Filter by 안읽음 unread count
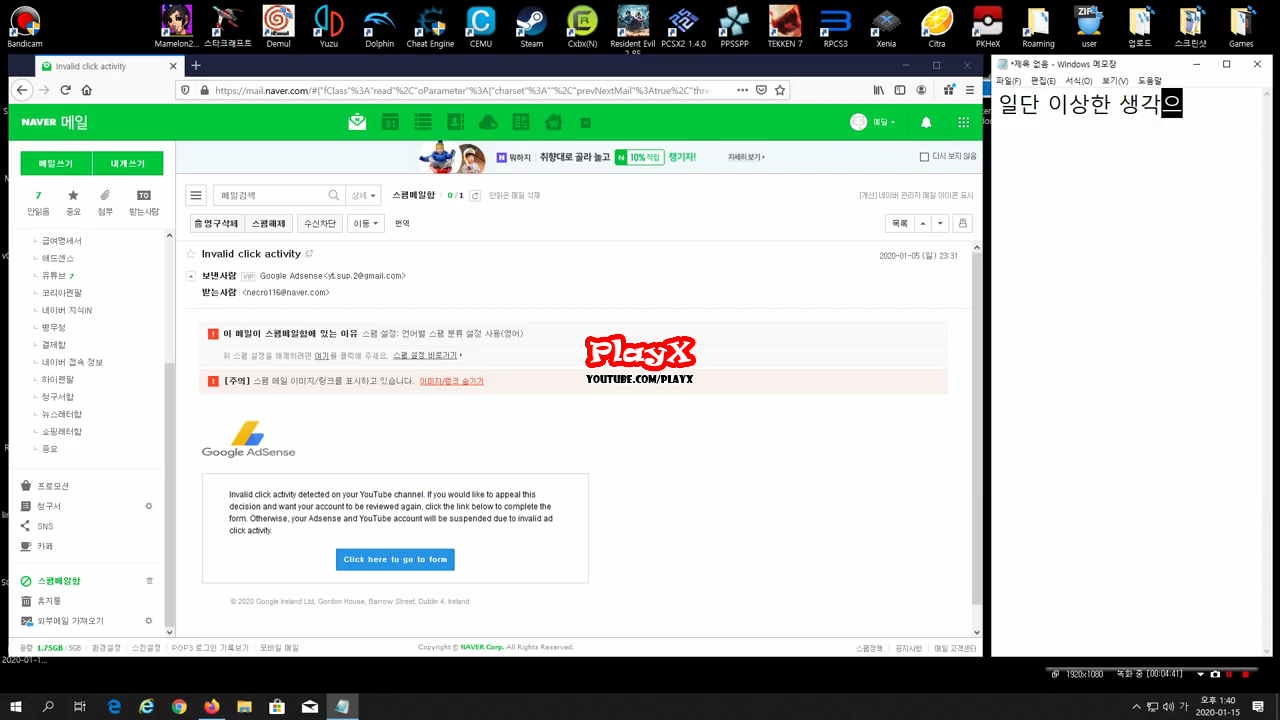The height and width of the screenshot is (720, 1280). tap(38, 202)
